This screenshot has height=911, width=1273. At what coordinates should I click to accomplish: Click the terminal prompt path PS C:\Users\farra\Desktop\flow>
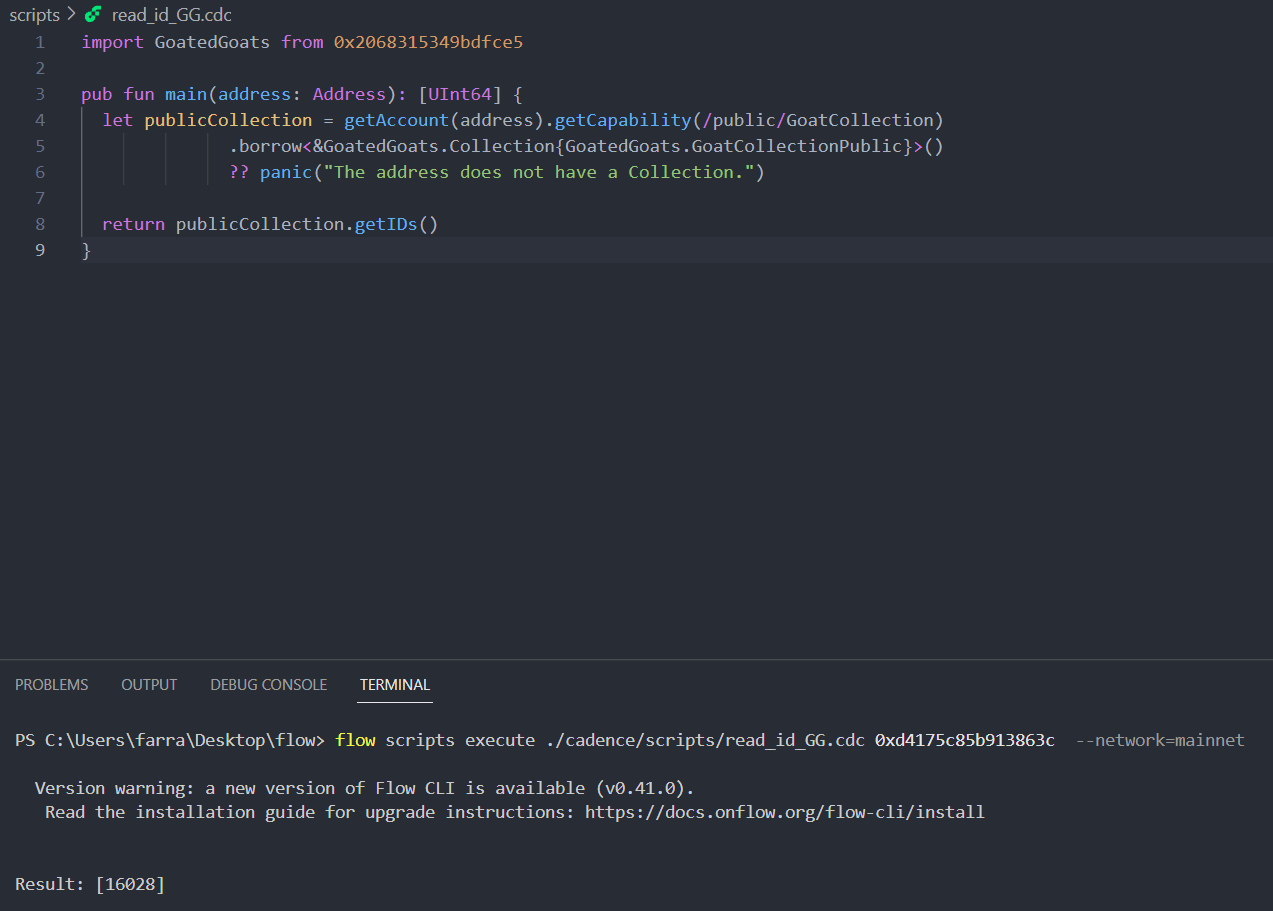click(170, 740)
